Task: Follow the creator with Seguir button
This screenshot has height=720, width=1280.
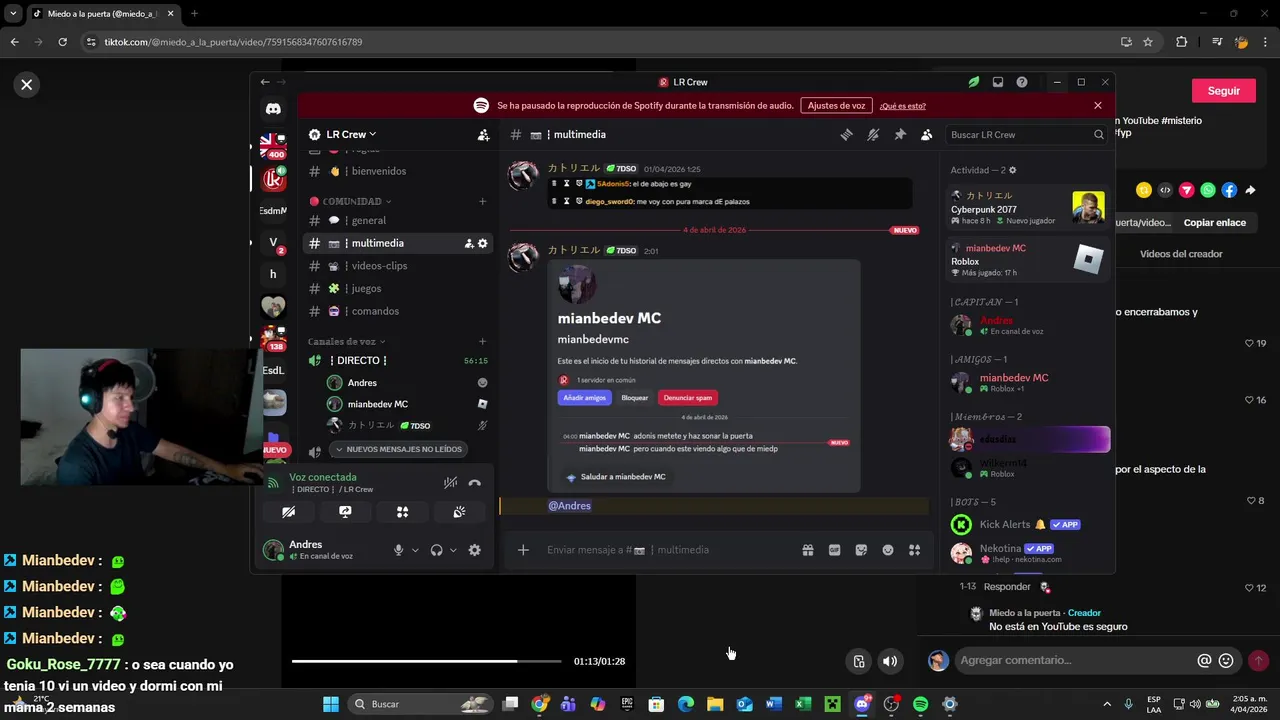Action: coord(1223,90)
